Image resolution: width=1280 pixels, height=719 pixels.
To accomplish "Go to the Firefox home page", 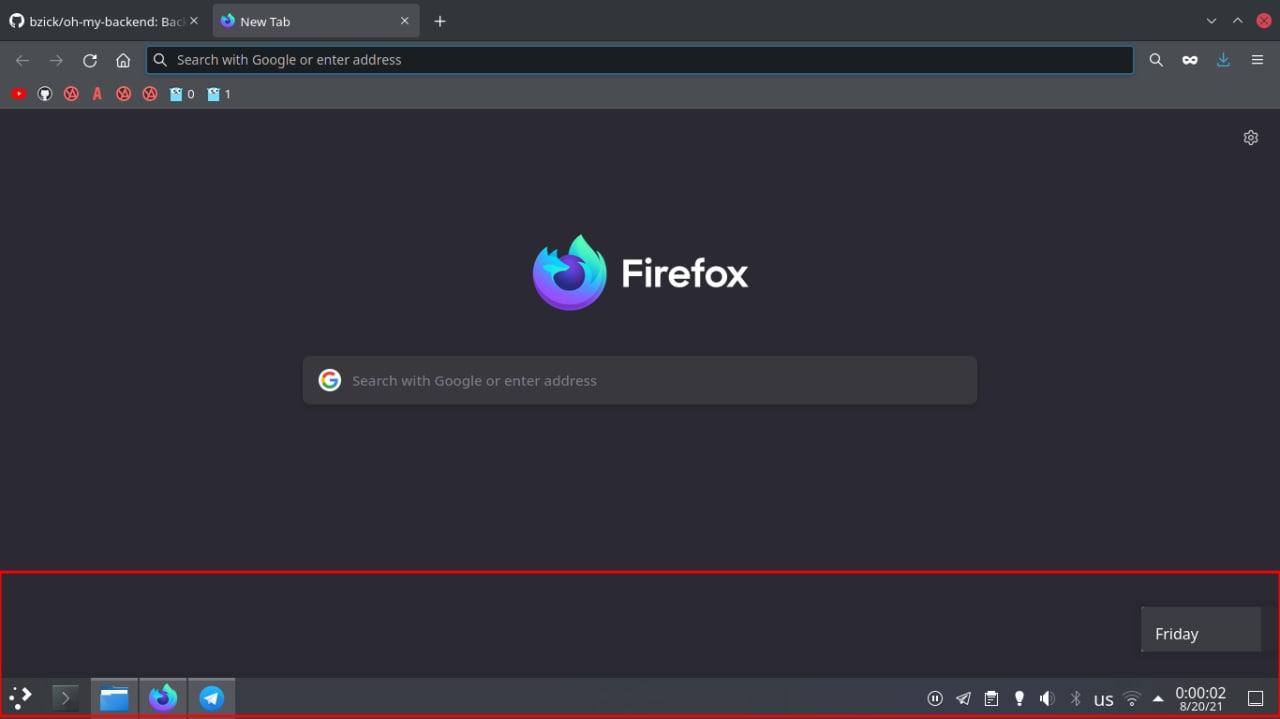I will [123, 60].
